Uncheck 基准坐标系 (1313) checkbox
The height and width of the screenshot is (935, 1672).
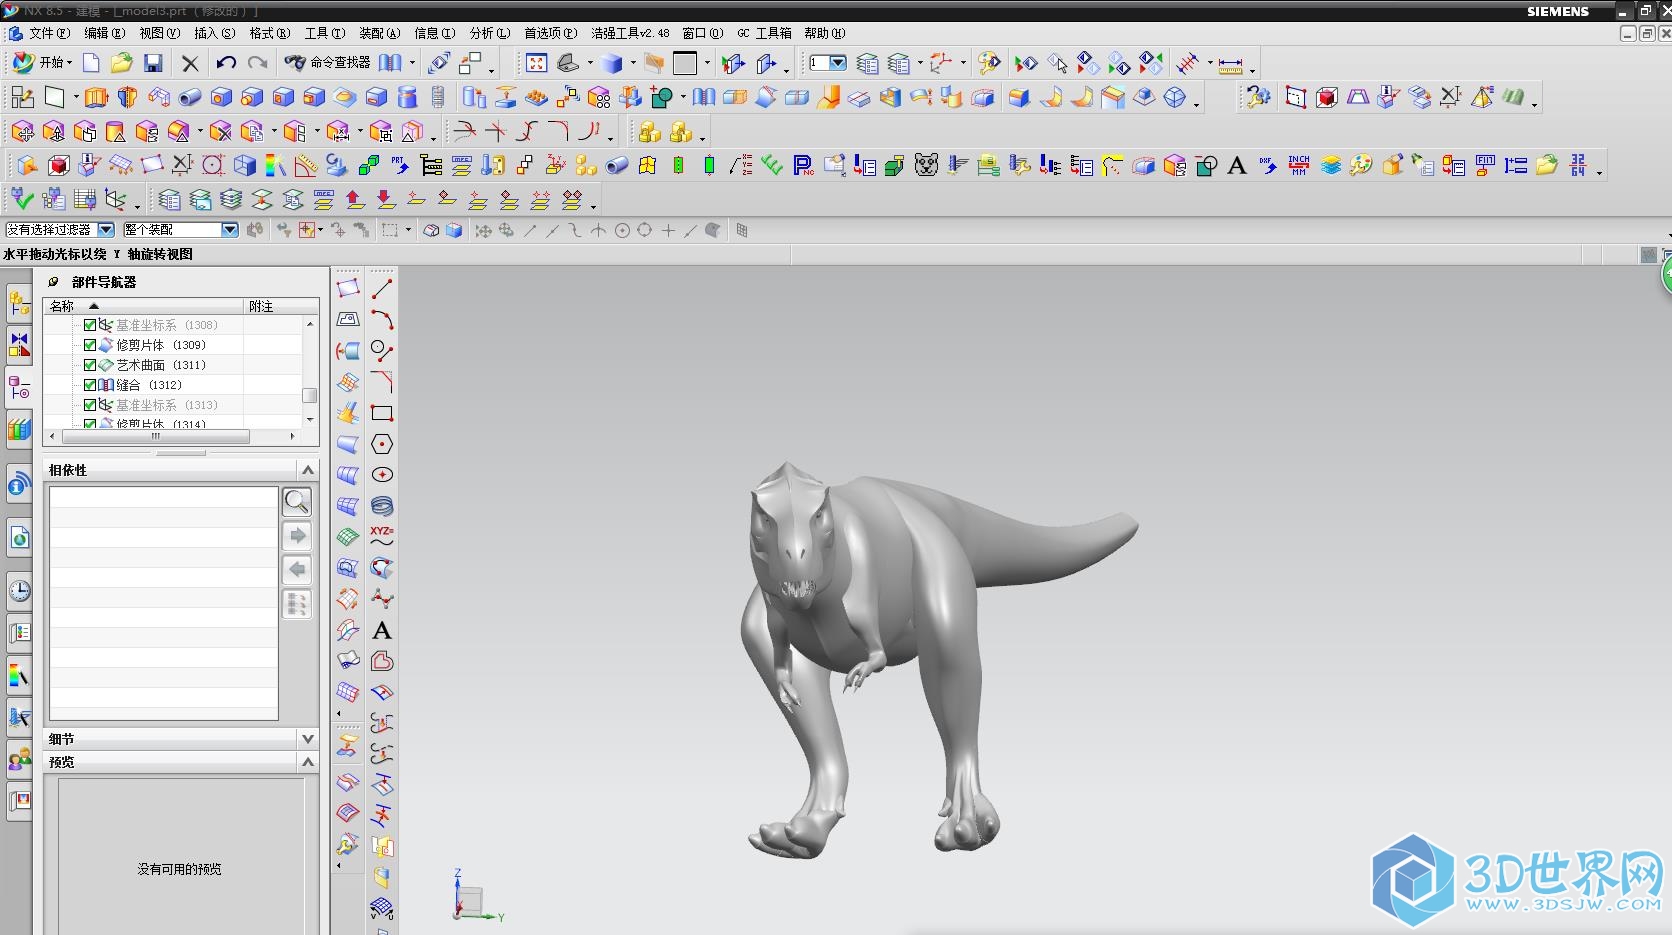(90, 405)
